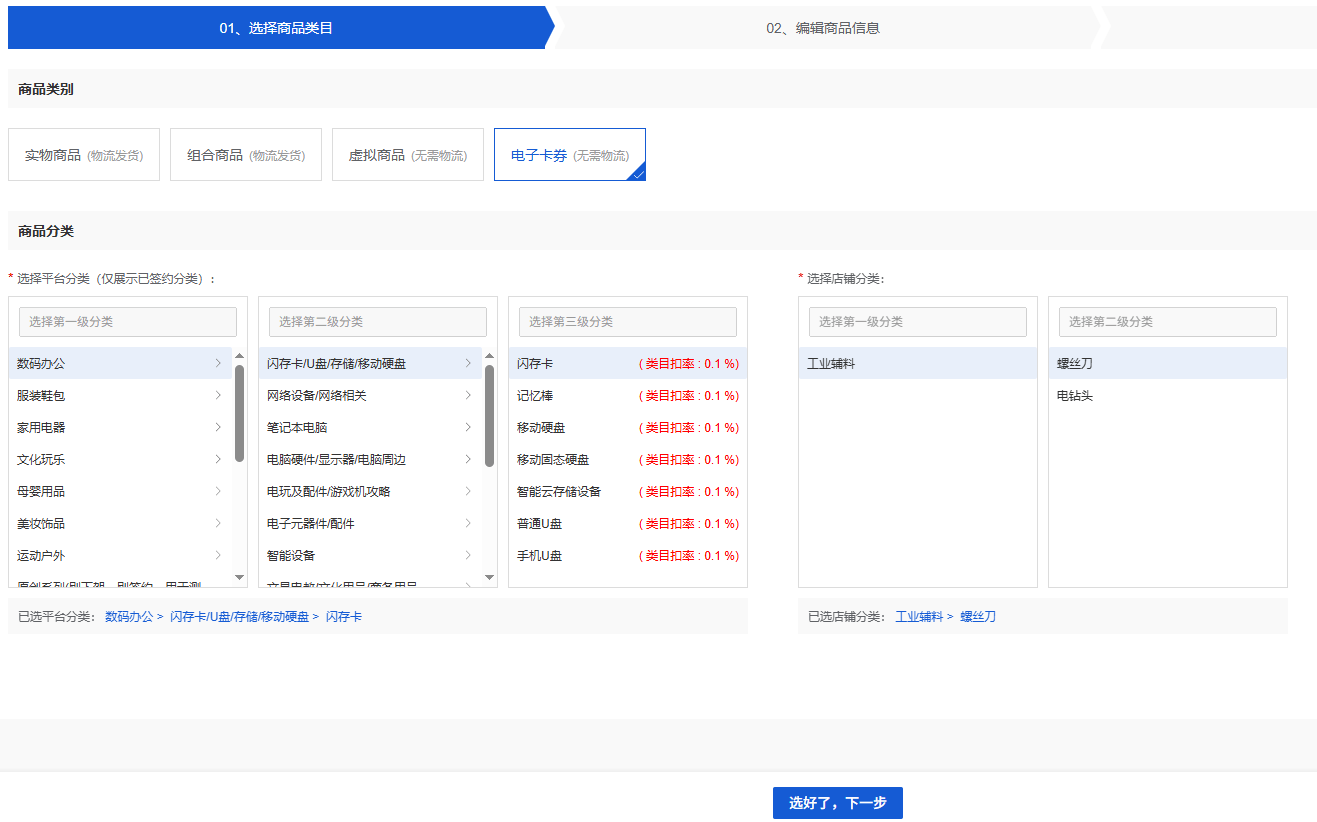The image size is (1317, 822).
Task: Open 工业辅料 link in selected store path
Action: [919, 617]
